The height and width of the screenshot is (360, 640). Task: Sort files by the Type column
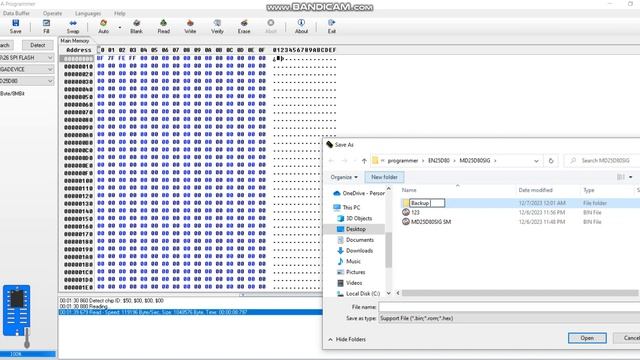point(589,190)
